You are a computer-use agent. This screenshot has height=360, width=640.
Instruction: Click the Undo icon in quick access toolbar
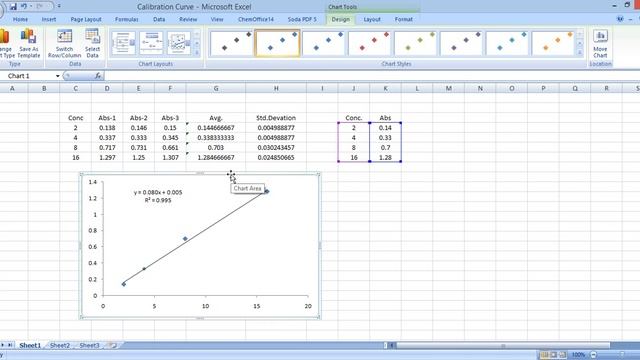coord(24,7)
